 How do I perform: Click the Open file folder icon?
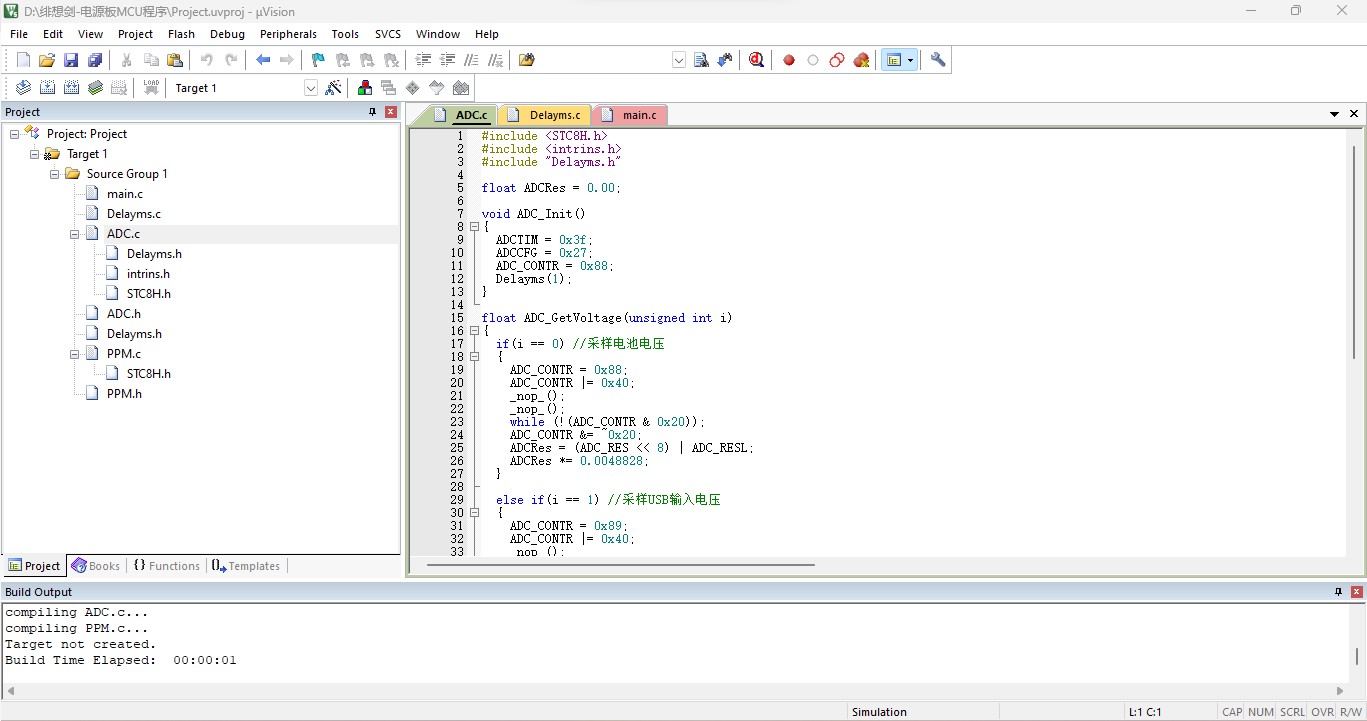(47, 60)
